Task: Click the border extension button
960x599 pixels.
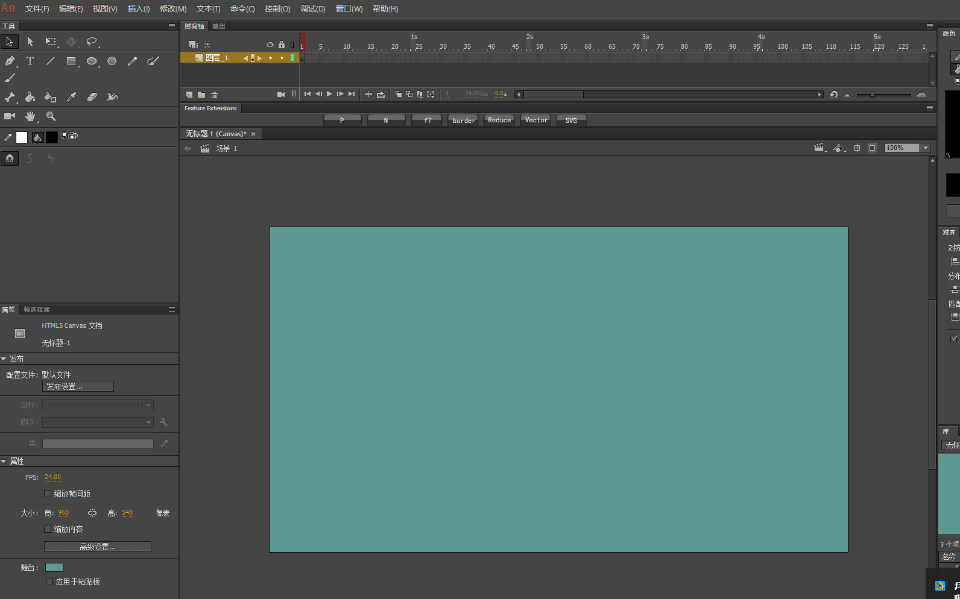Action: coord(463,120)
